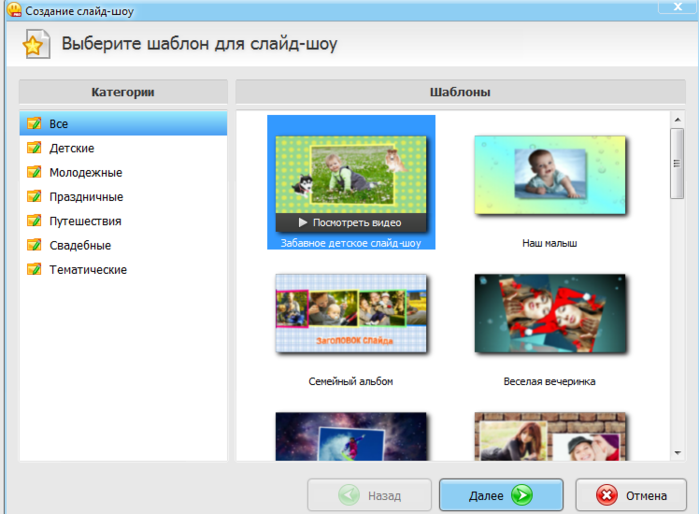This screenshot has height=514, width=699.
Task: Click the smiley app icon in title bar
Action: (14, 10)
